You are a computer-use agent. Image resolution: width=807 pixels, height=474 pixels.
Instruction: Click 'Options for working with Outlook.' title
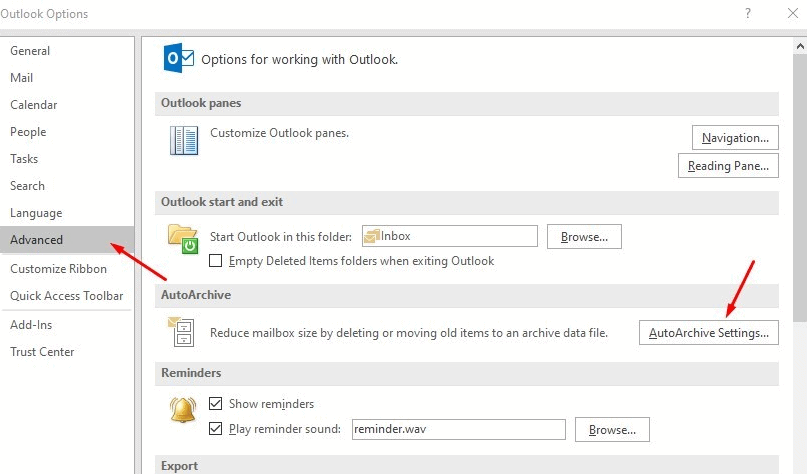coord(300,60)
